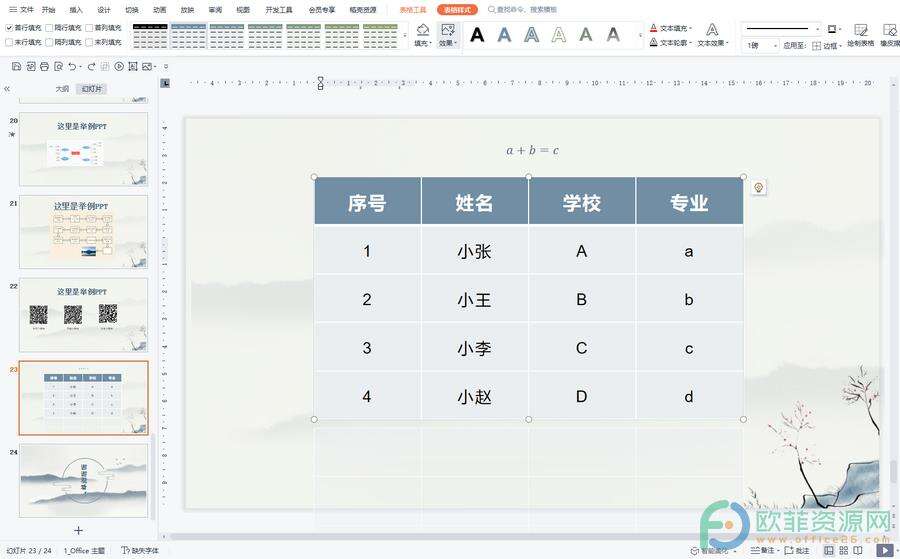900x559 pixels.
Task: Apply the black header table style
Action: click(150, 36)
